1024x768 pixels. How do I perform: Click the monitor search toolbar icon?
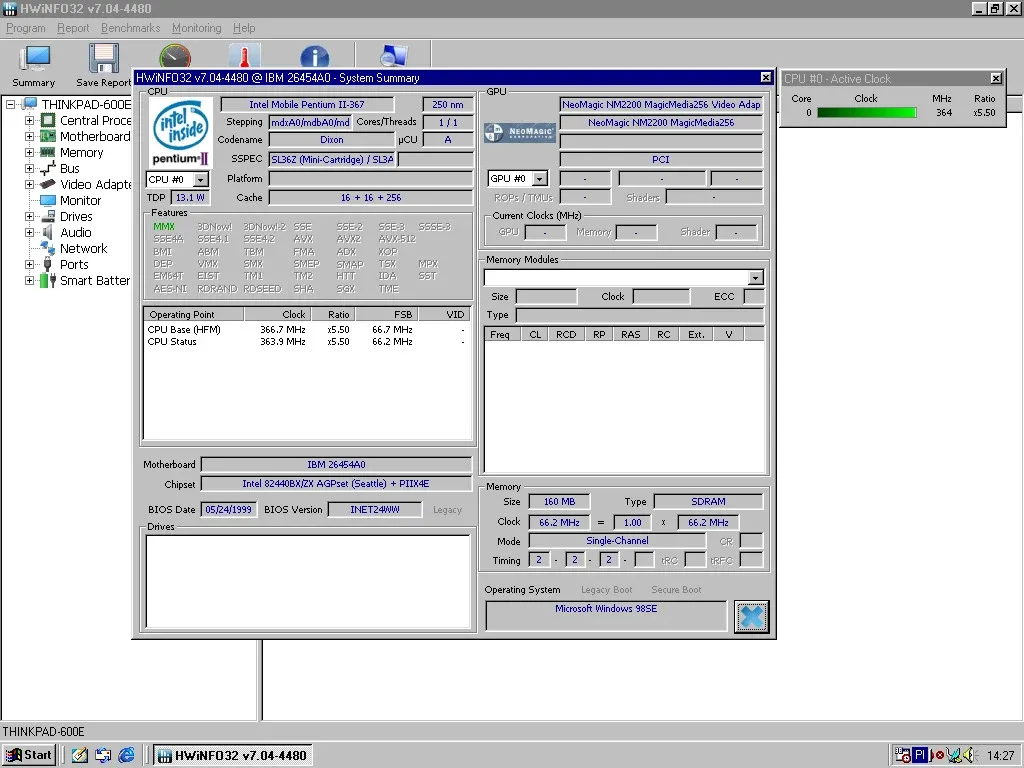pyautogui.click(x=393, y=56)
